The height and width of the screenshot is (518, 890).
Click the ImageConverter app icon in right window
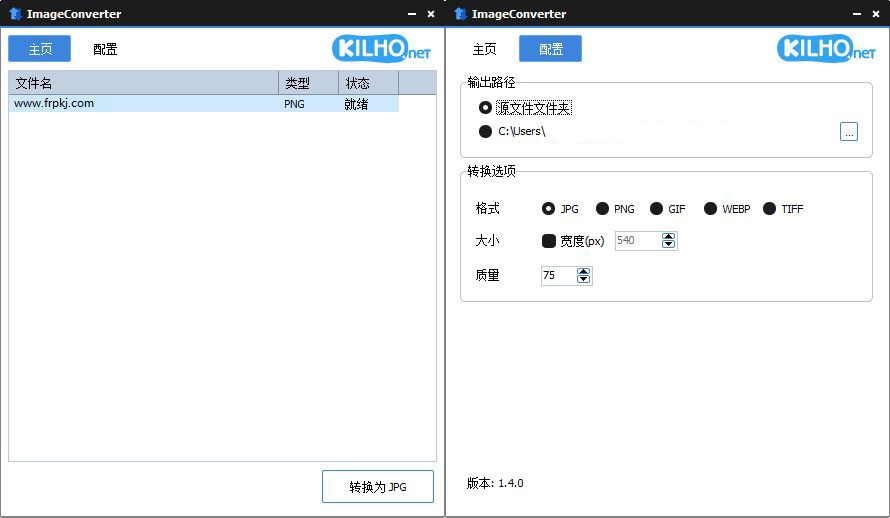460,14
